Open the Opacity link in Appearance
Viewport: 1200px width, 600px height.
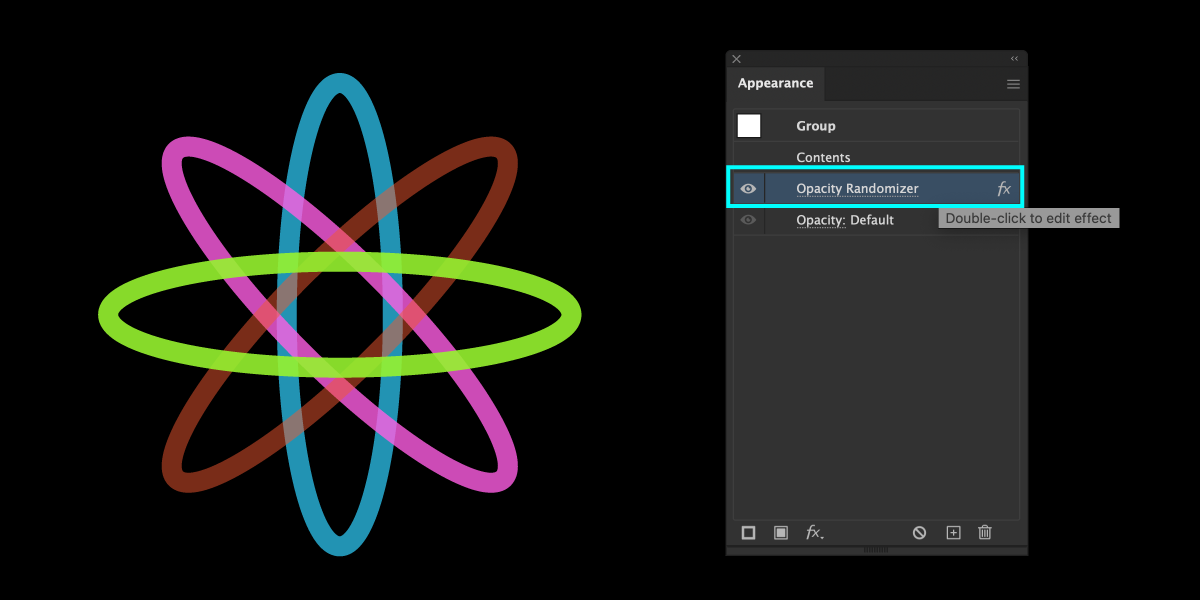point(820,220)
